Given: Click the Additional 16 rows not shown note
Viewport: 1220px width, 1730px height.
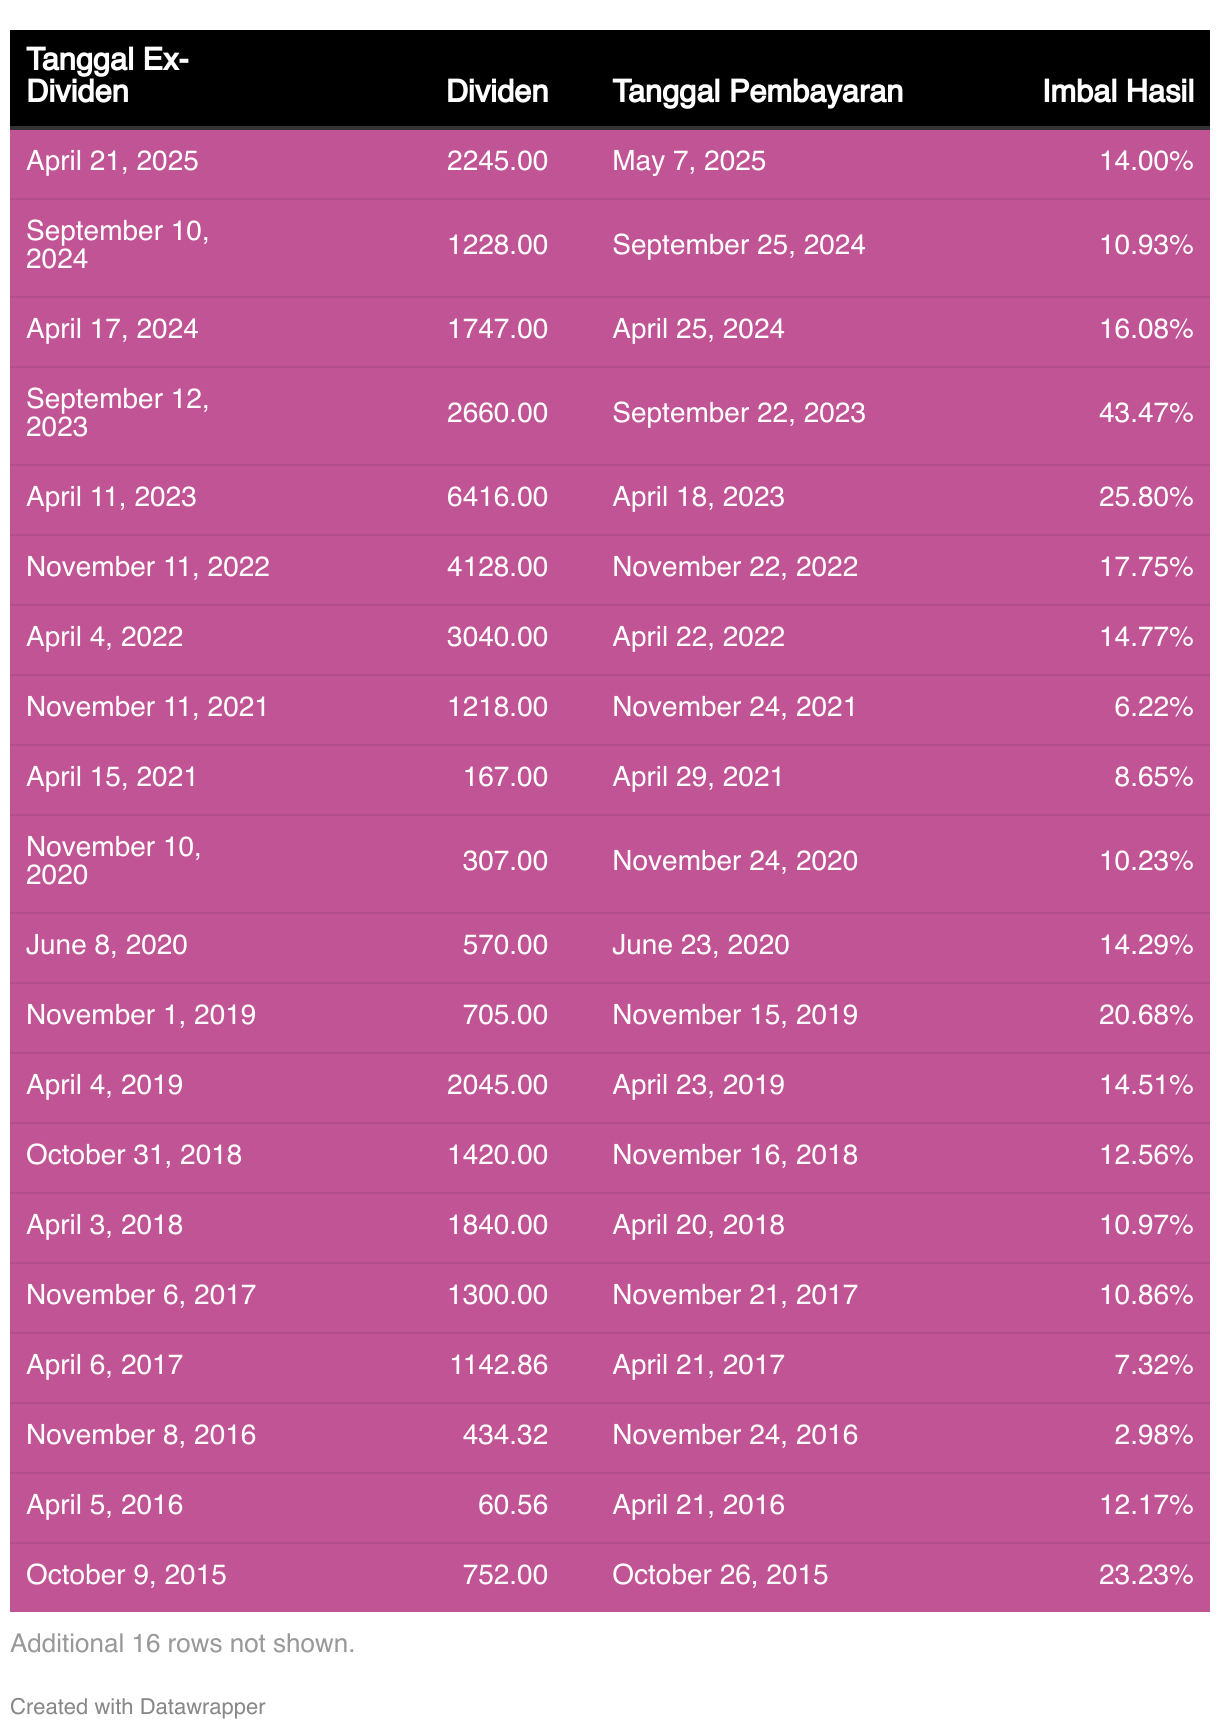Looking at the screenshot, I should click(x=183, y=1643).
